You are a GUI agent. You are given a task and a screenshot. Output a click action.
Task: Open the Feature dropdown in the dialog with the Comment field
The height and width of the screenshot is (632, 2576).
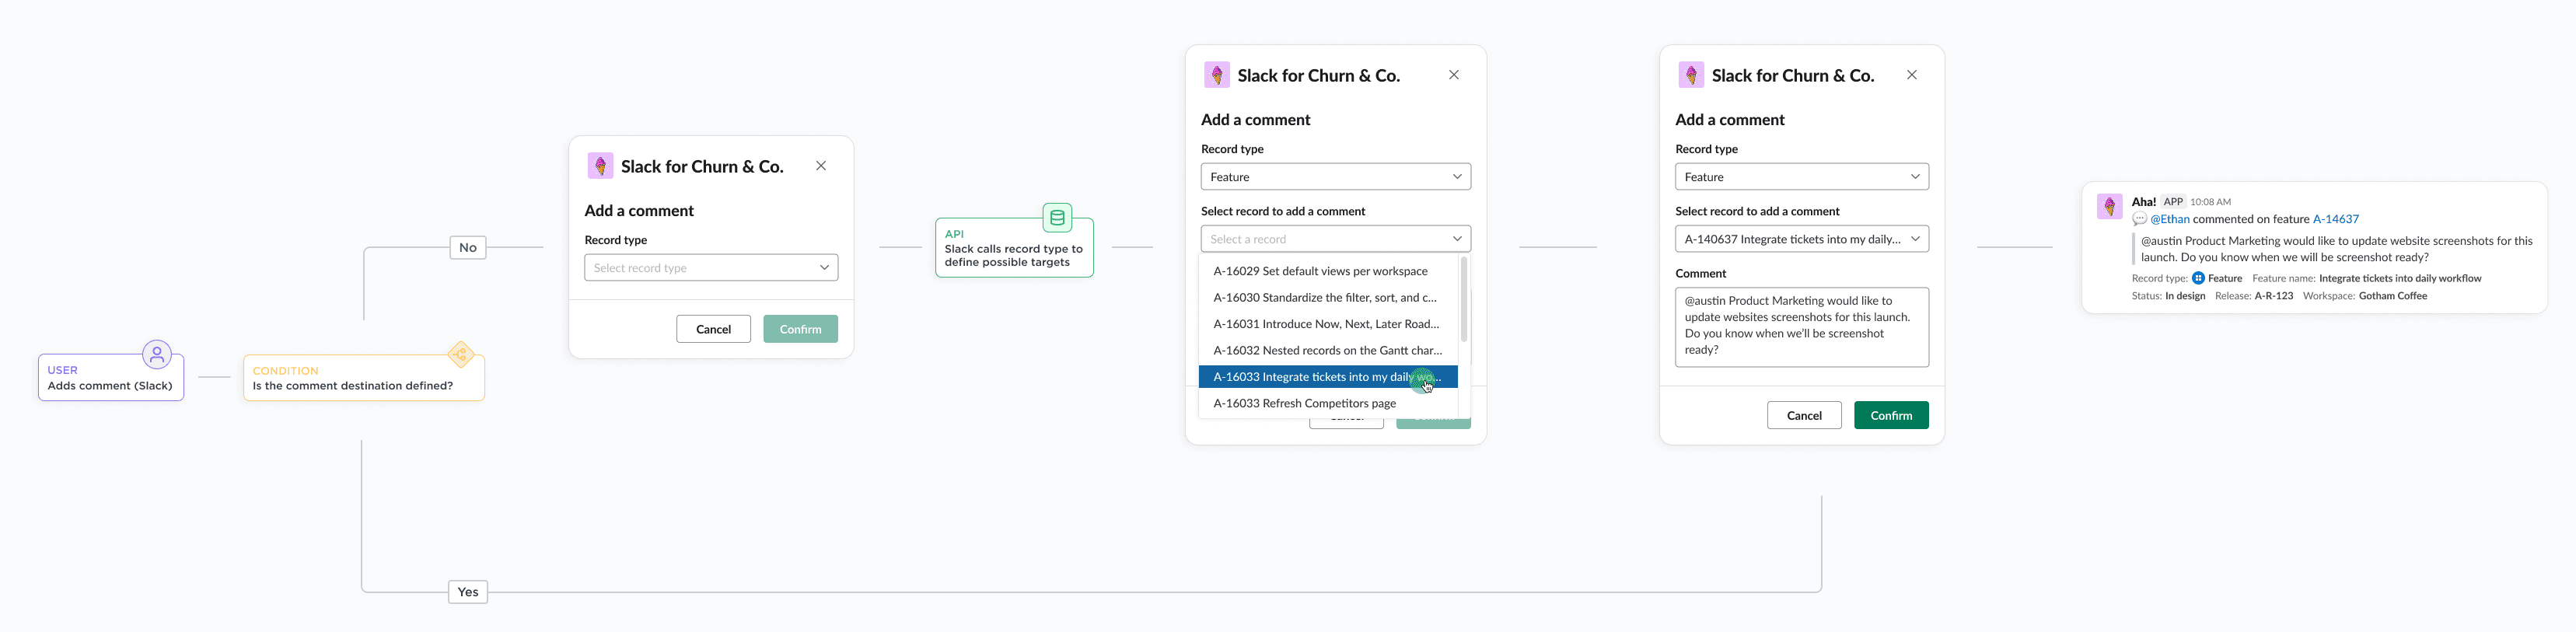pyautogui.click(x=1801, y=177)
